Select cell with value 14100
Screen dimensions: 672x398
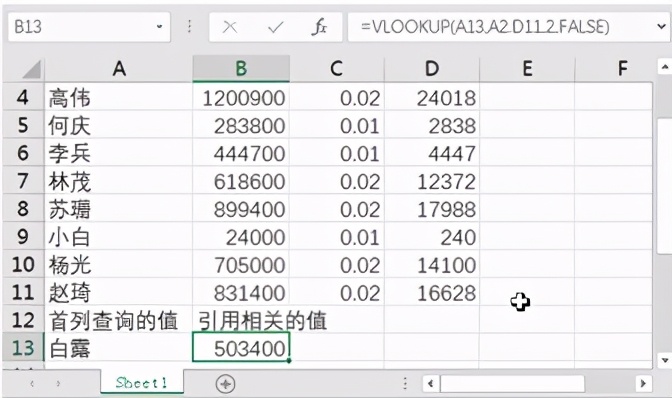(x=432, y=264)
